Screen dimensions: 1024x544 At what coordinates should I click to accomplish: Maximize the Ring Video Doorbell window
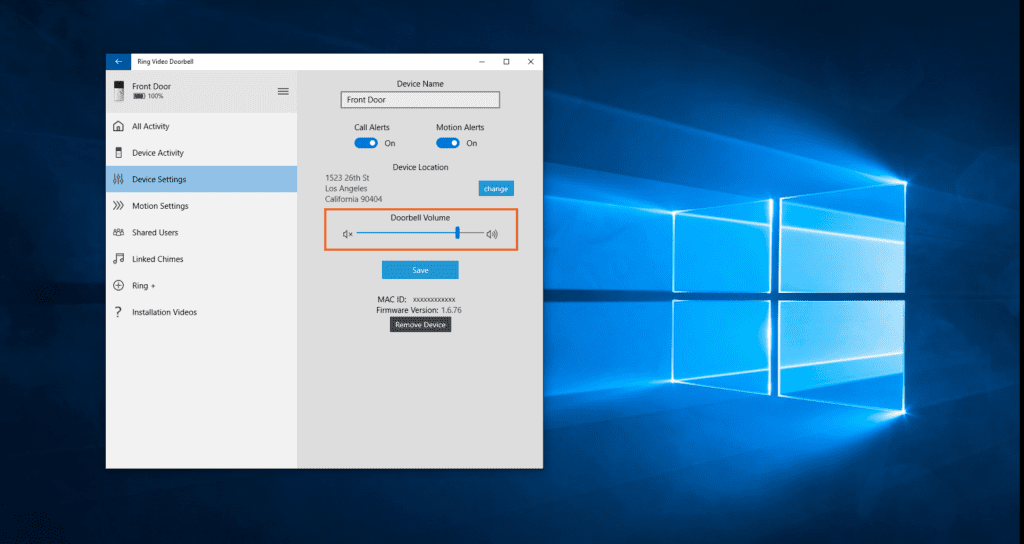point(506,61)
